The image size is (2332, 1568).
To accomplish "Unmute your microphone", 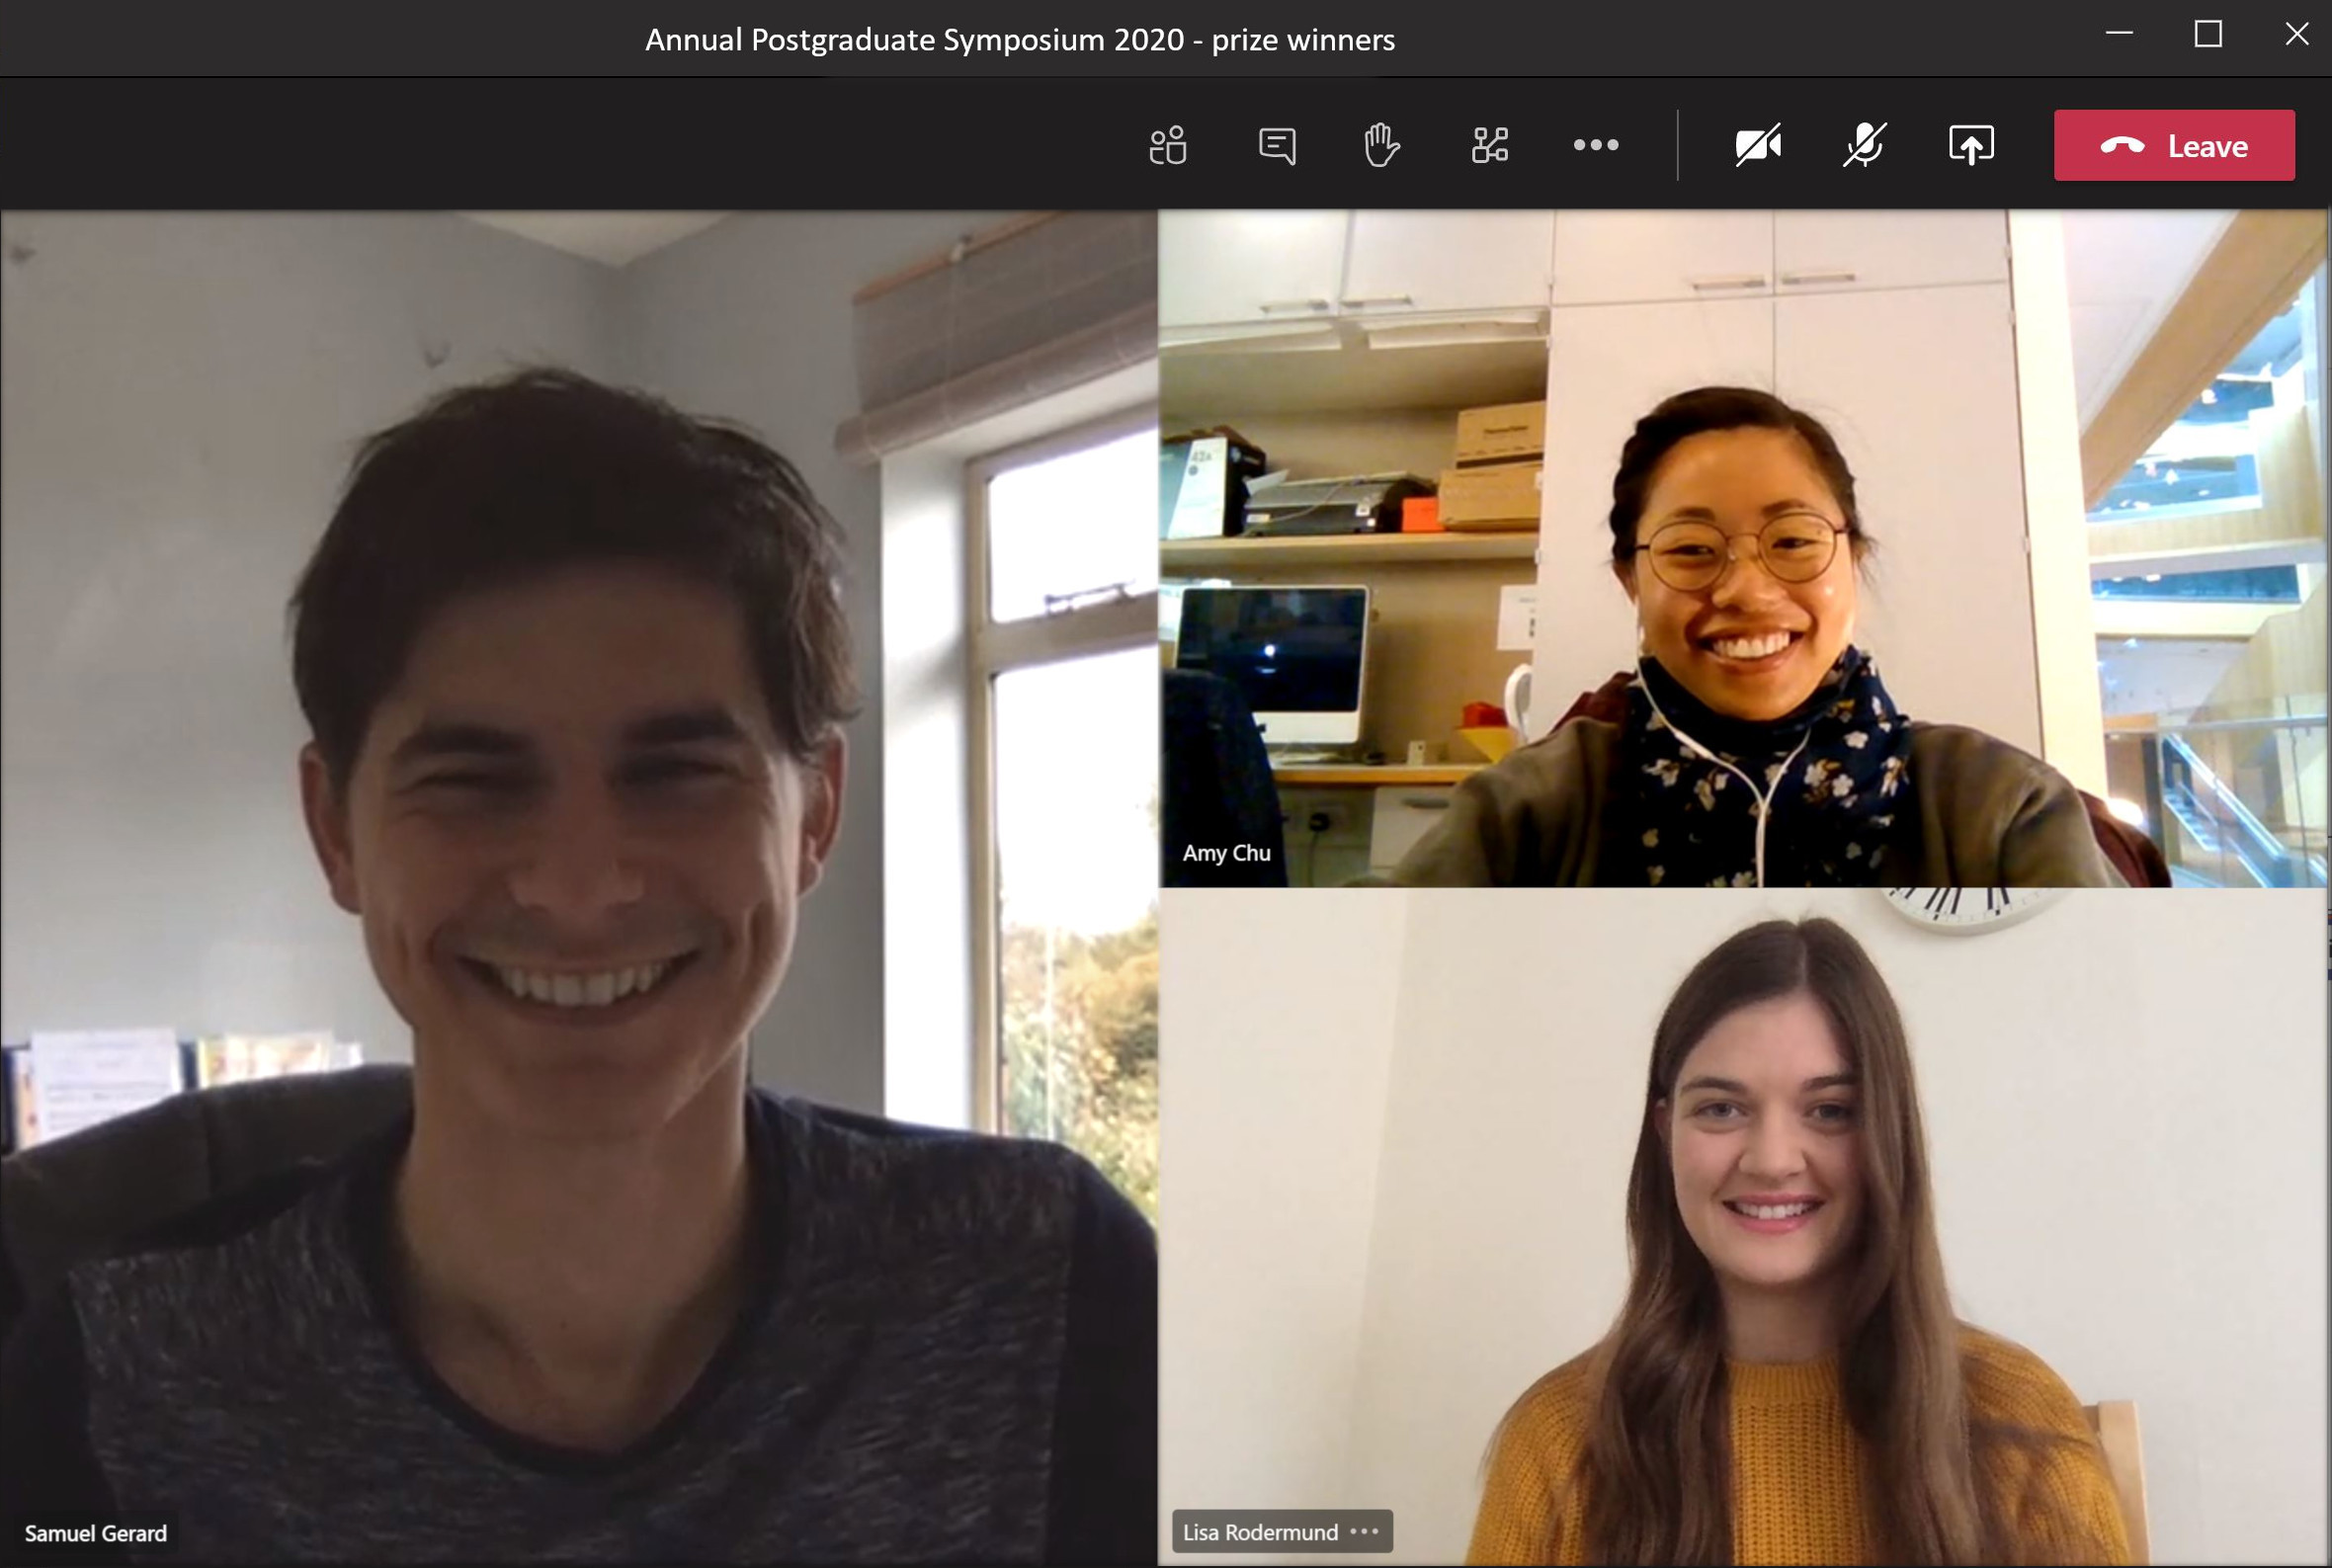I will [x=1865, y=145].
